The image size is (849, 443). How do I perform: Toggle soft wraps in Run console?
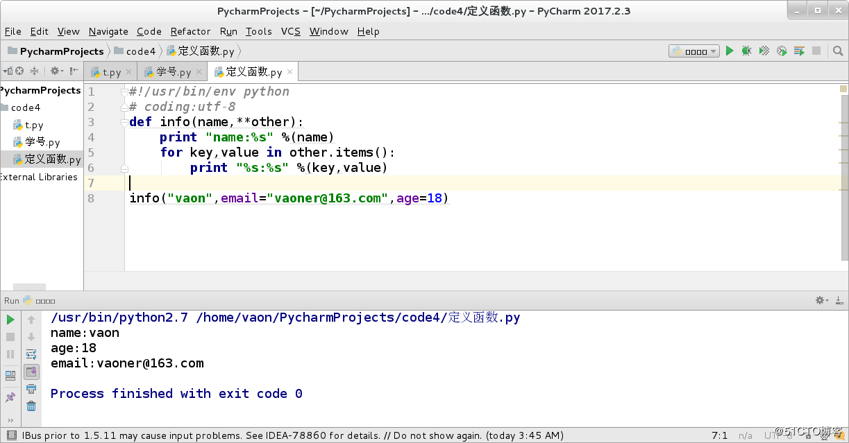click(31, 354)
